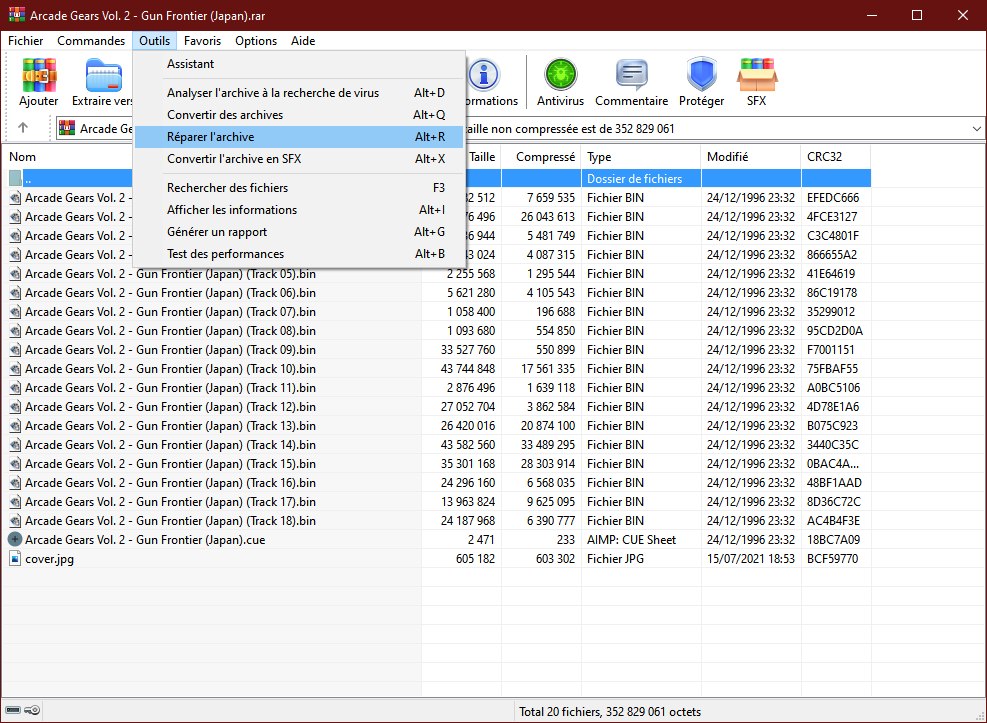Viewport: 987px width, 723px height.
Task: Select Gun Frontier (Japan) (Track 08).bin
Action: tap(171, 330)
